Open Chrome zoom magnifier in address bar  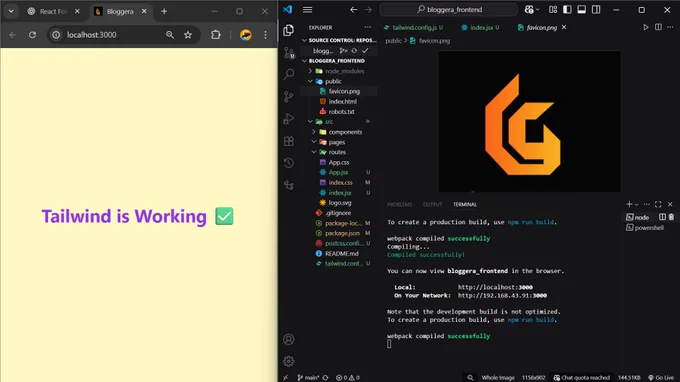pyautogui.click(x=170, y=35)
